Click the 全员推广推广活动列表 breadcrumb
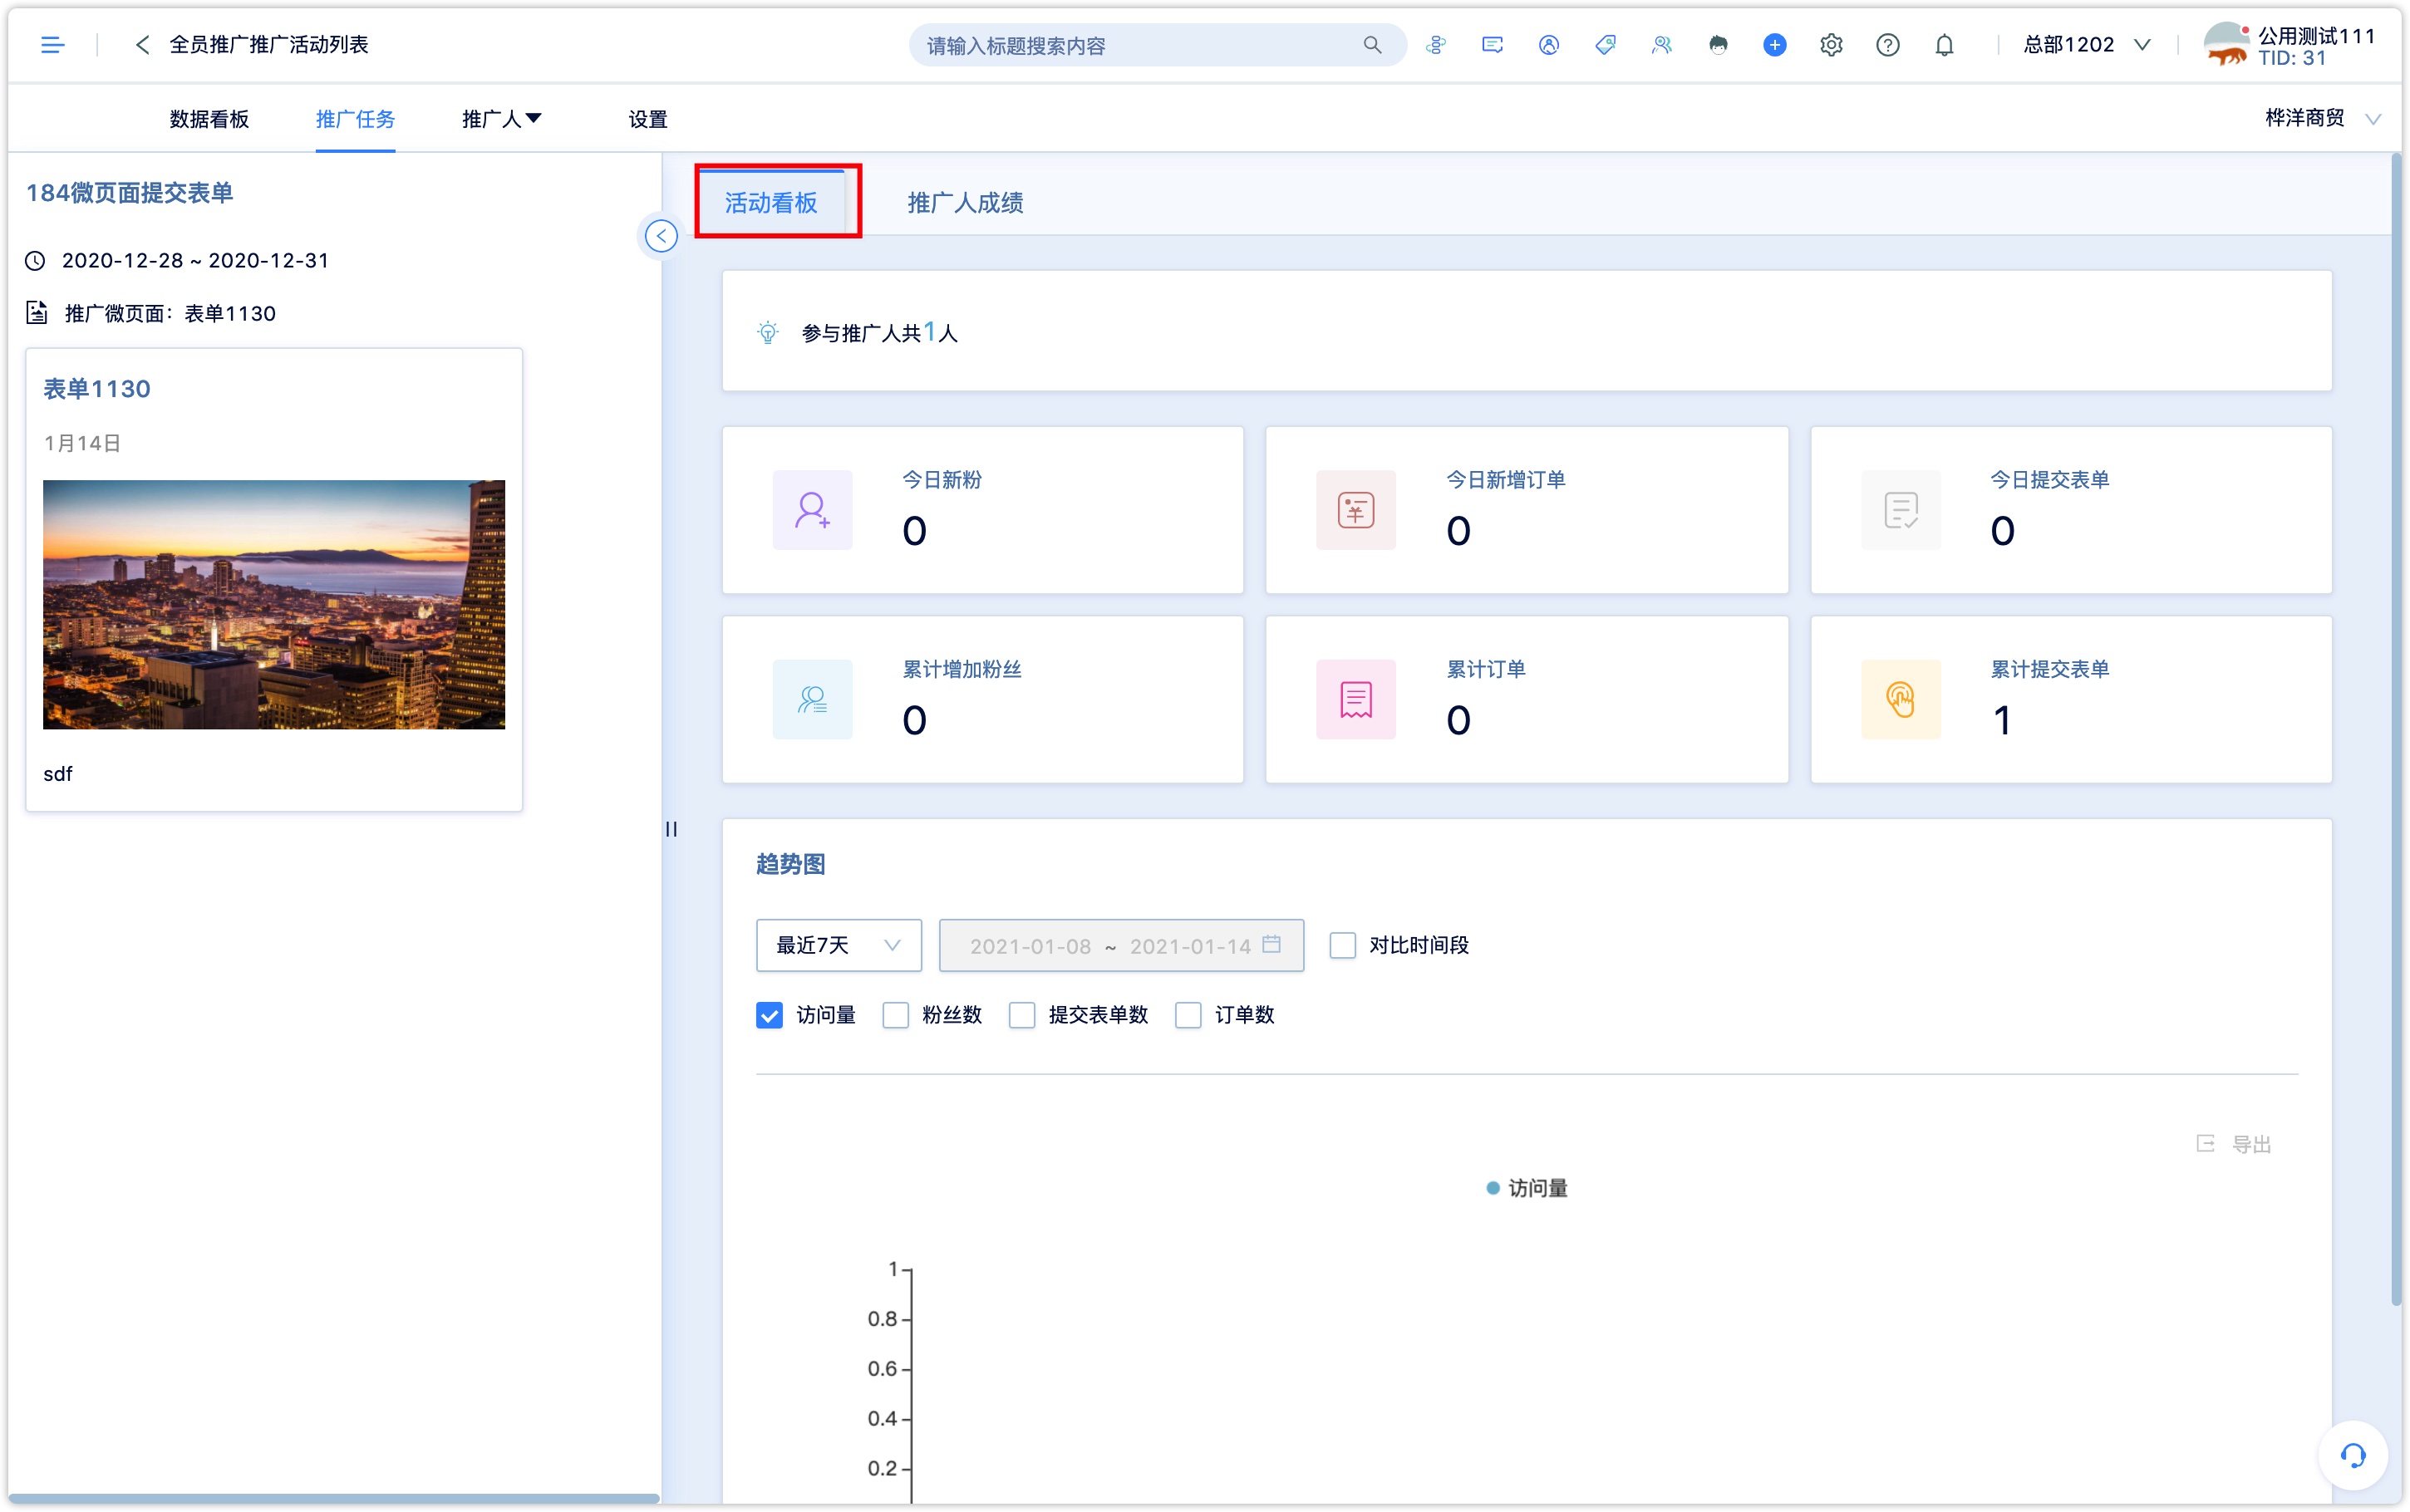This screenshot has height=1512, width=2410. click(x=269, y=45)
